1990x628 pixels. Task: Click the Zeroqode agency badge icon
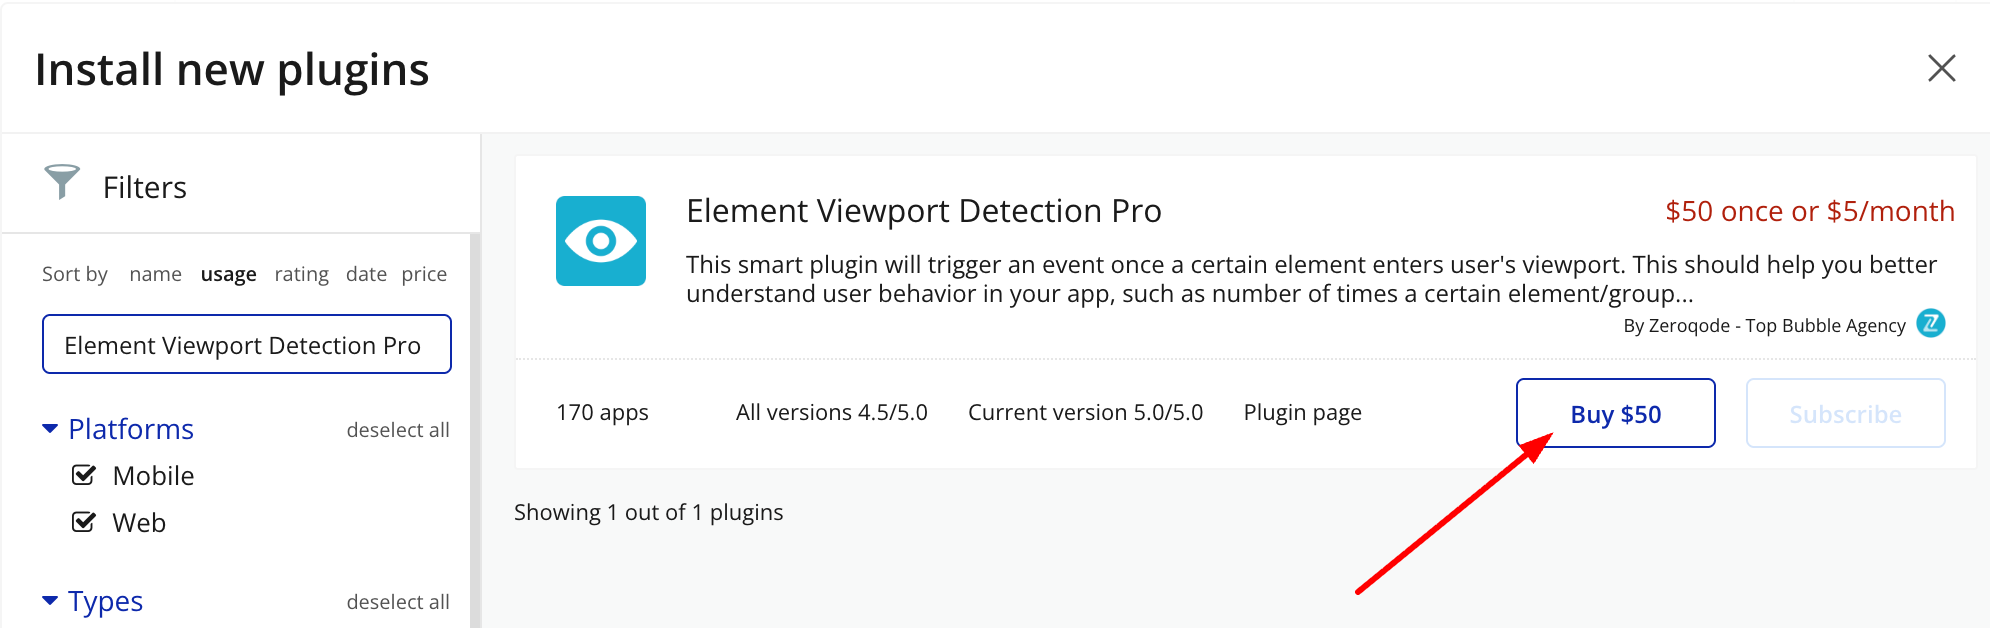coord(1930,324)
